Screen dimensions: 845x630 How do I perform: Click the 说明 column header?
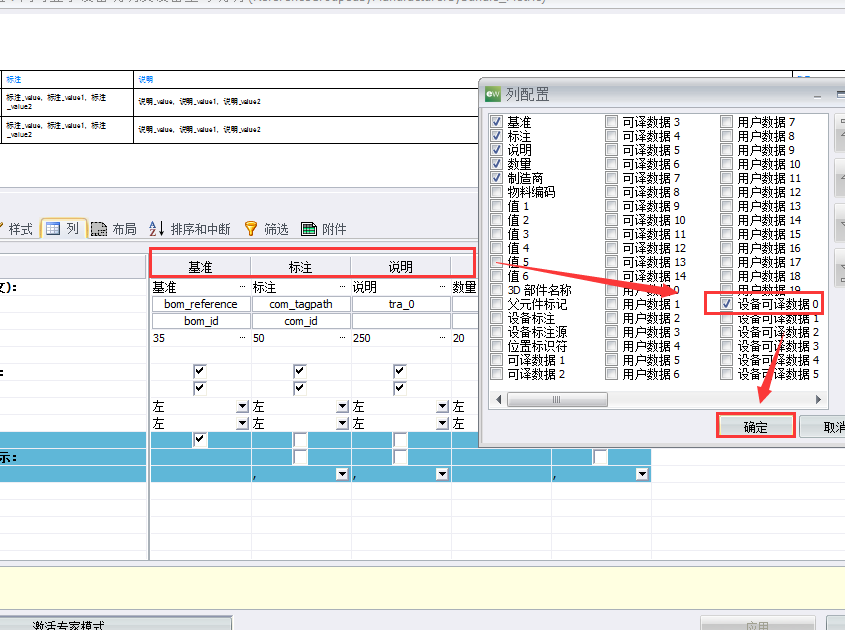400,267
